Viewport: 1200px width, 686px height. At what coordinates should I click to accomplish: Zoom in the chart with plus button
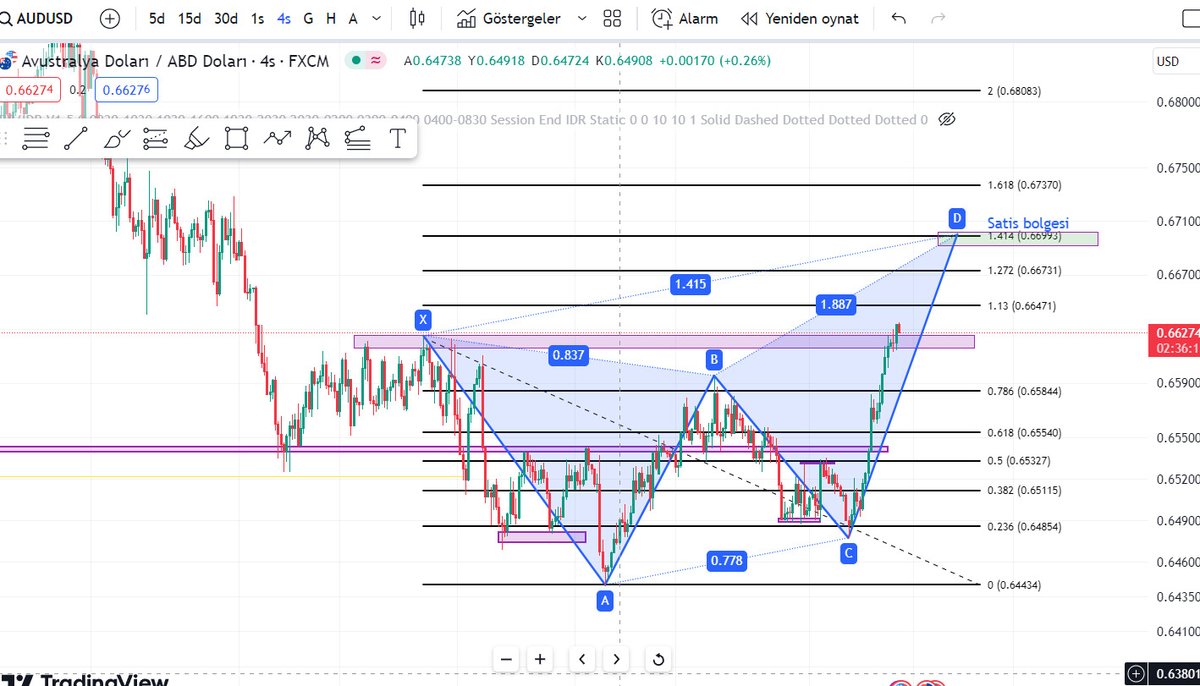pos(540,659)
